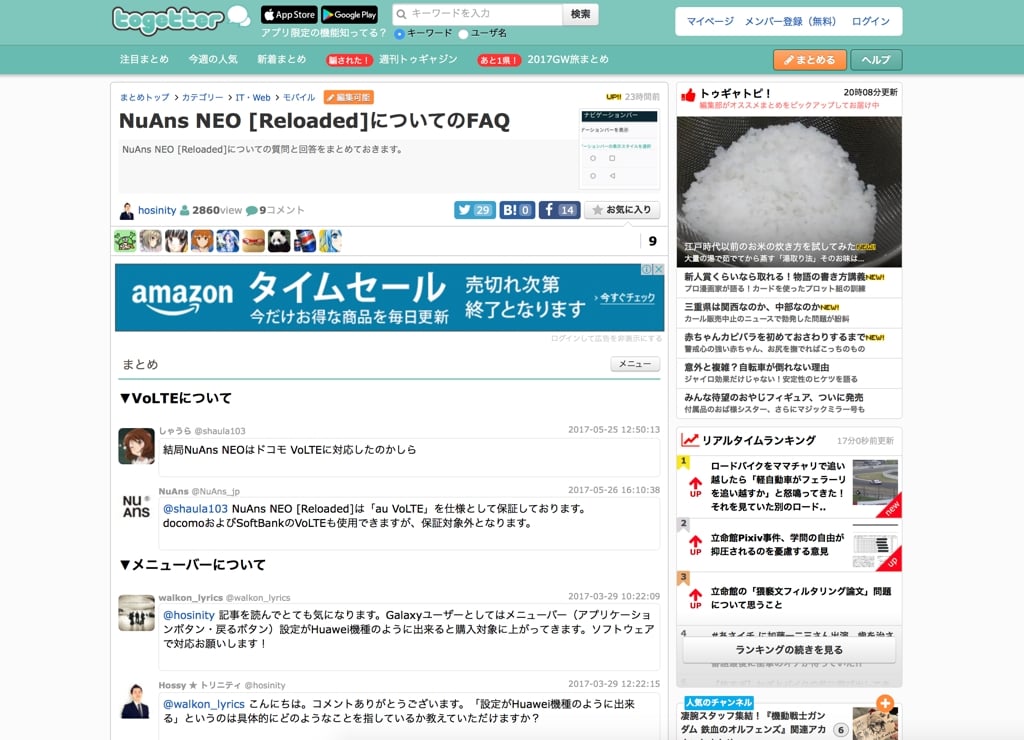Click the ログイン link
The height and width of the screenshot is (740, 1024).
(870, 21)
